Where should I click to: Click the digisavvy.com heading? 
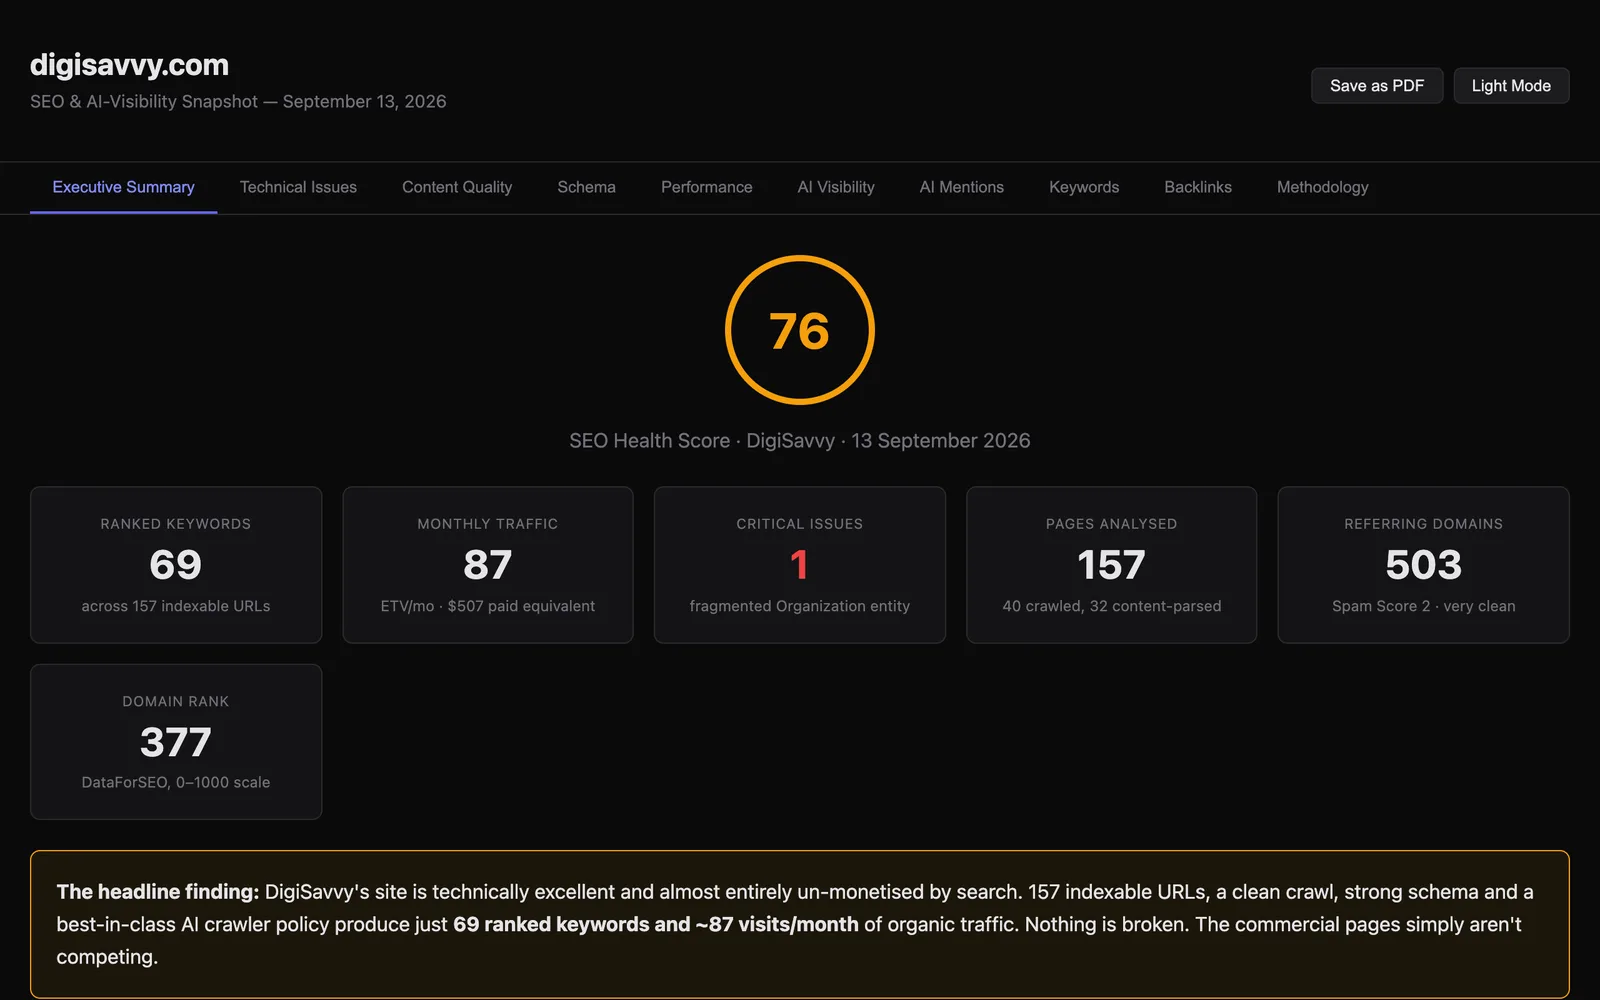(x=129, y=65)
